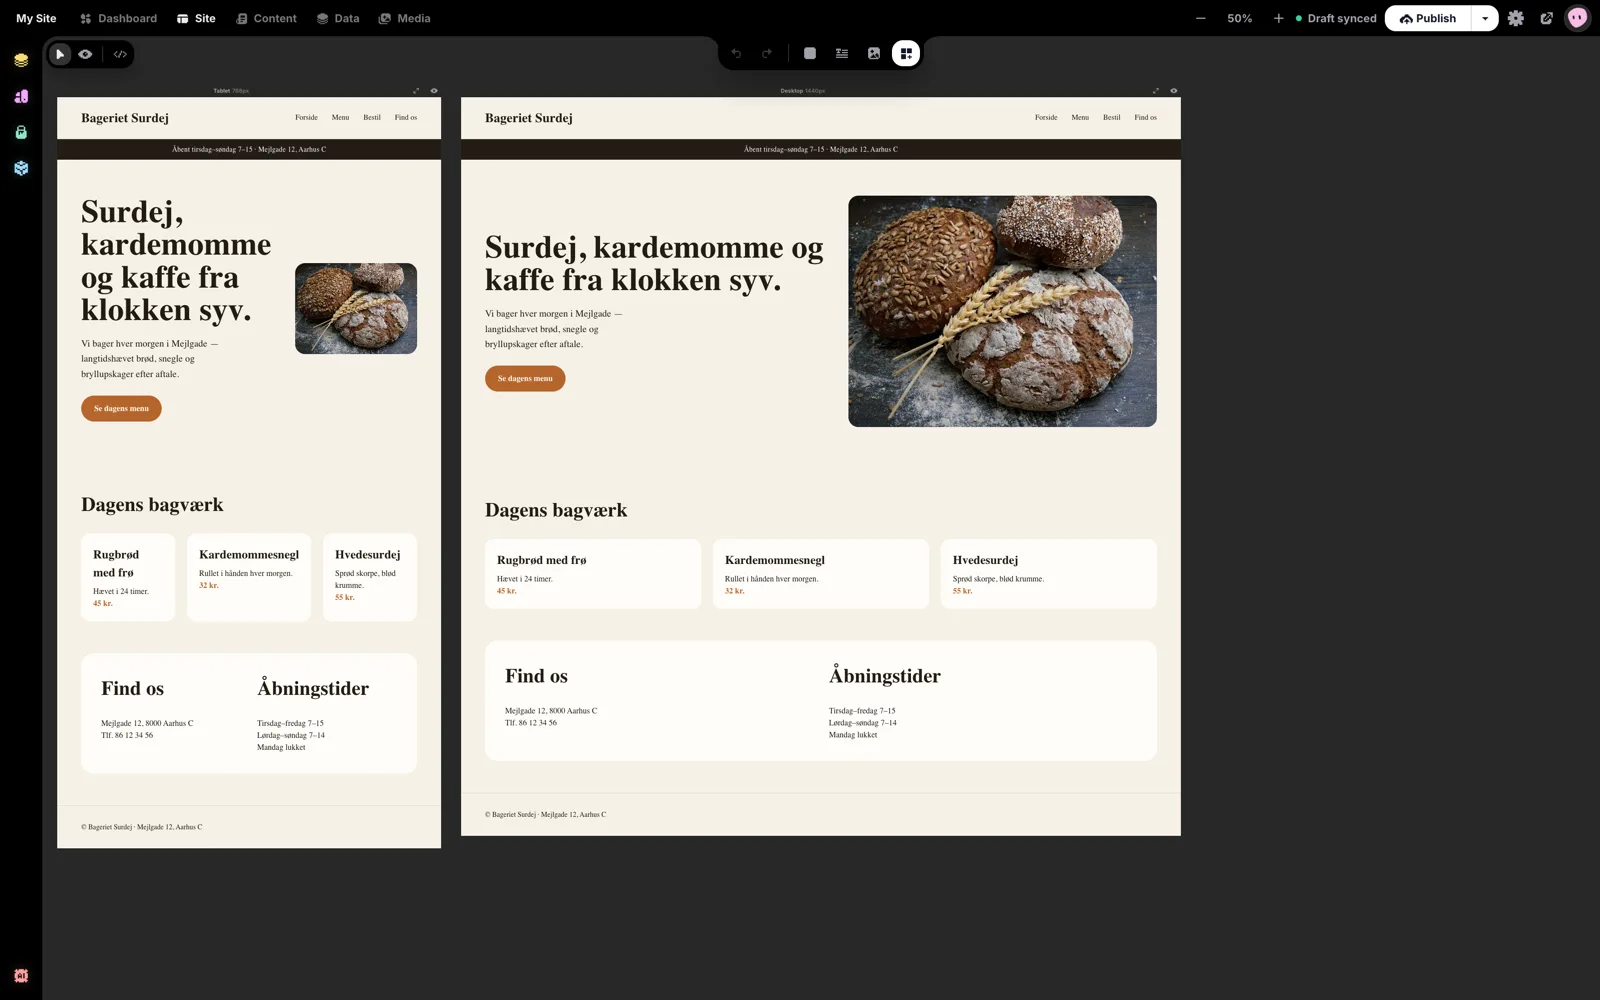Select the rounded-square container tool
The width and height of the screenshot is (1600, 1000).
pyautogui.click(x=810, y=54)
